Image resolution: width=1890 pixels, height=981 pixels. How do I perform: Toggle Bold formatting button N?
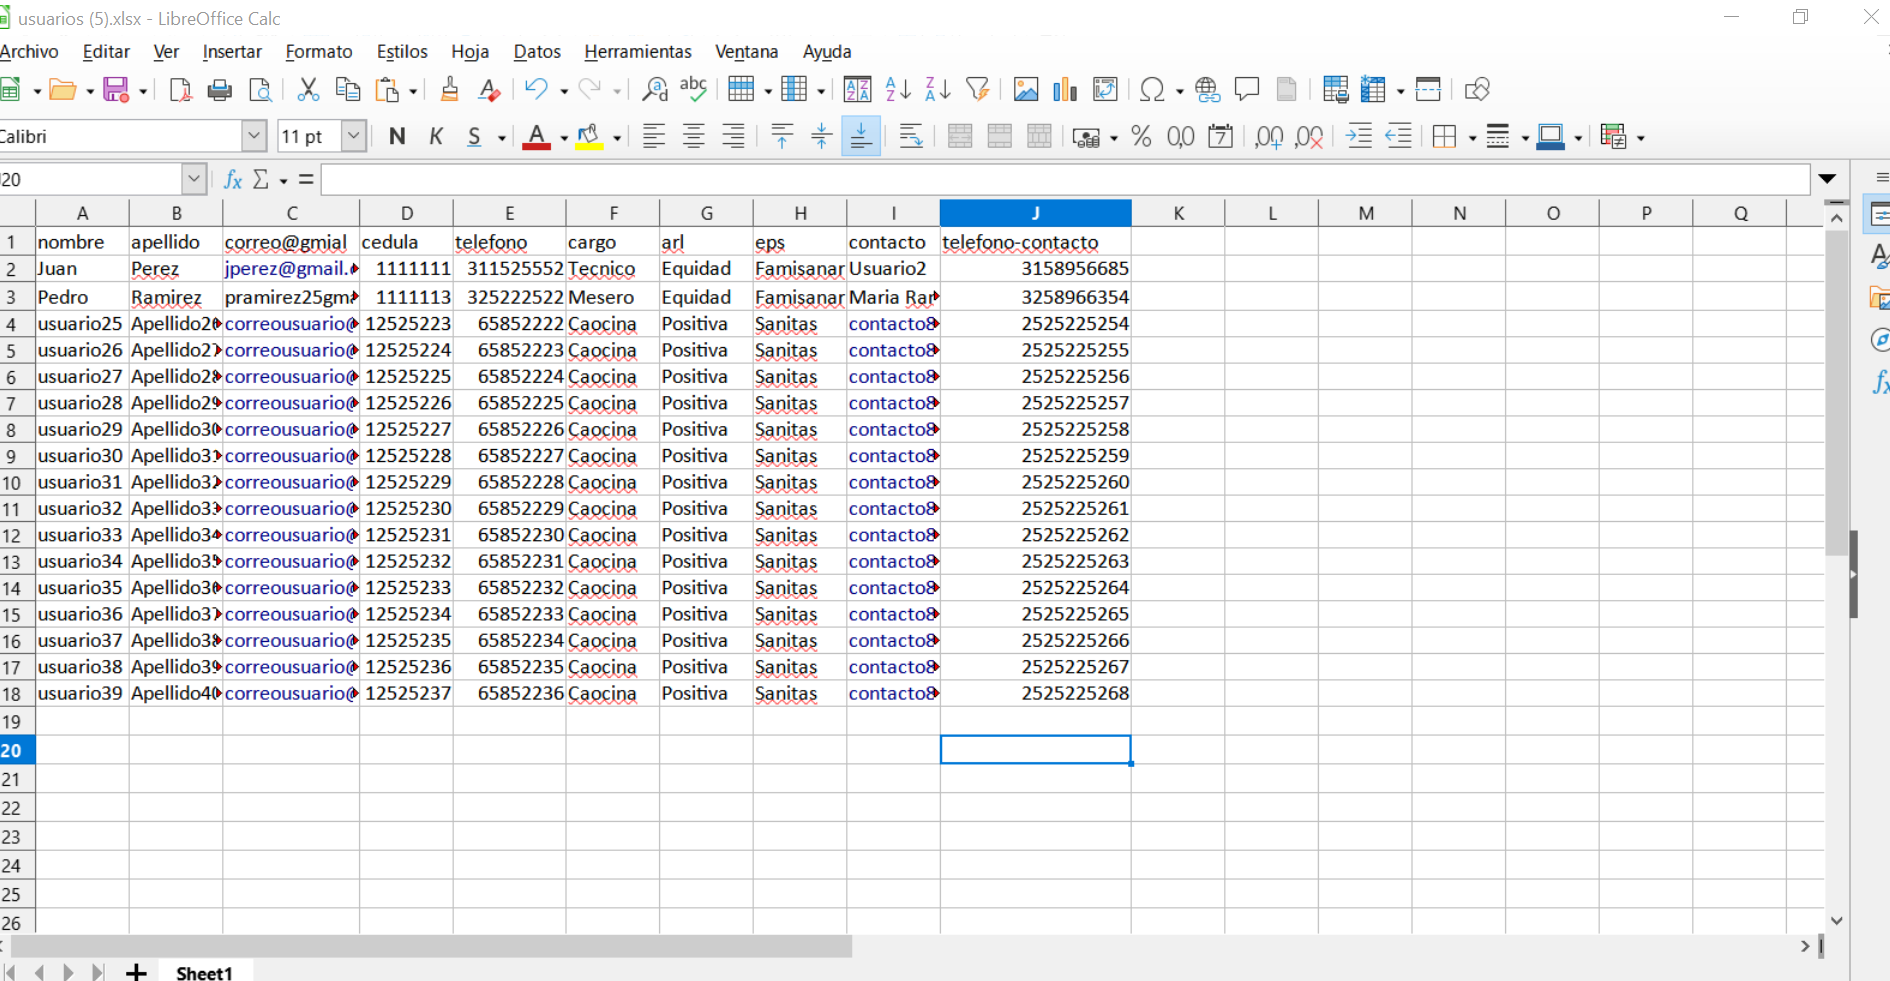397,137
